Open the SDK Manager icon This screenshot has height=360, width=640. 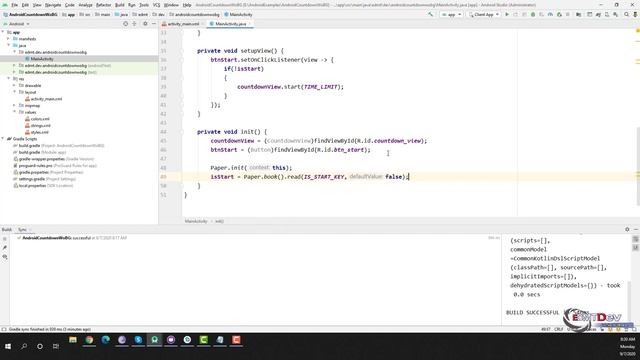coord(616,14)
